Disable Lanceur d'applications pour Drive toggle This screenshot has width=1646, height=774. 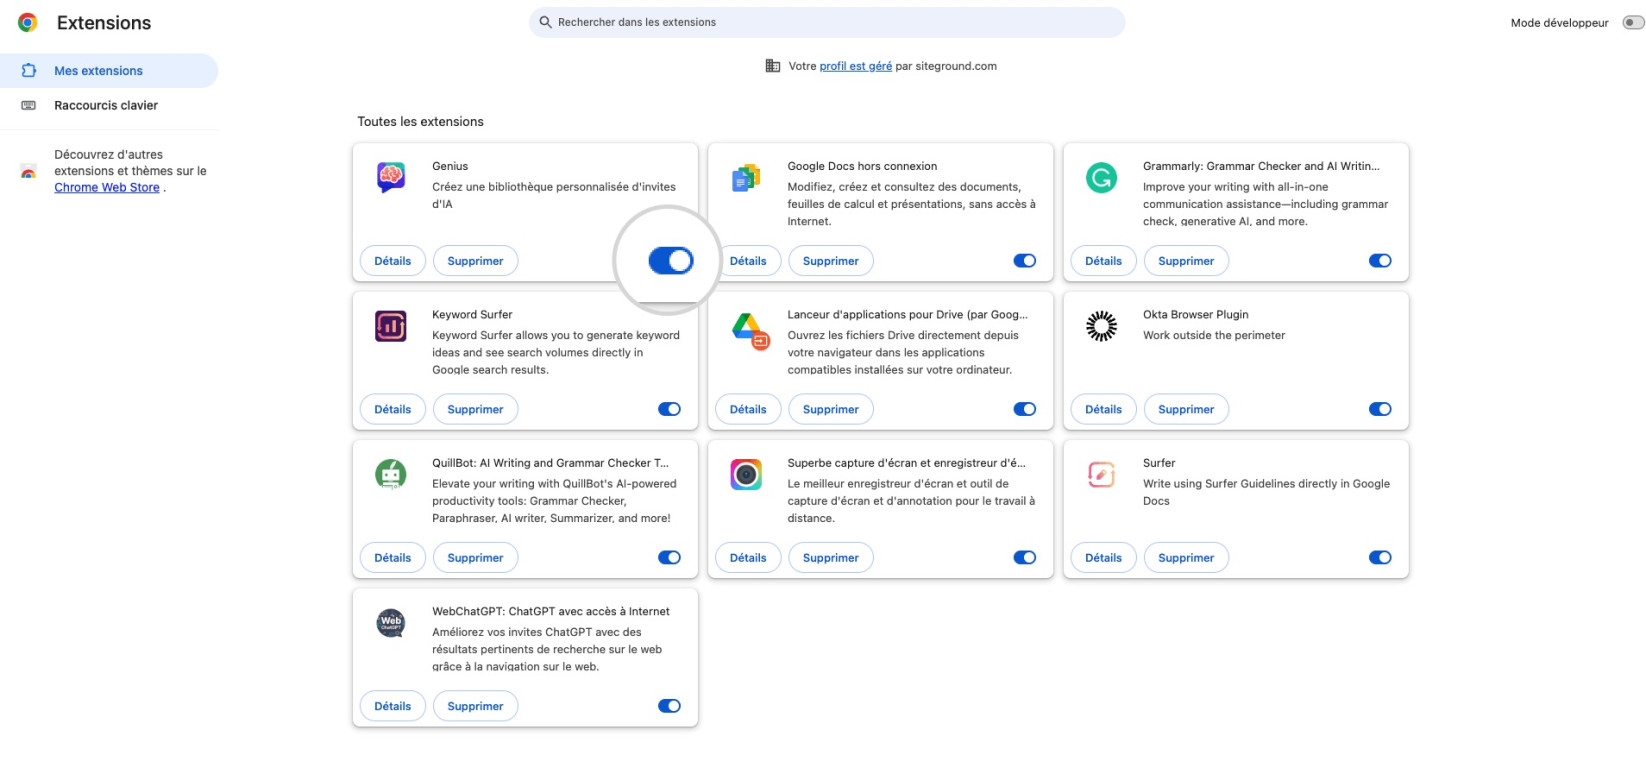pos(1025,409)
